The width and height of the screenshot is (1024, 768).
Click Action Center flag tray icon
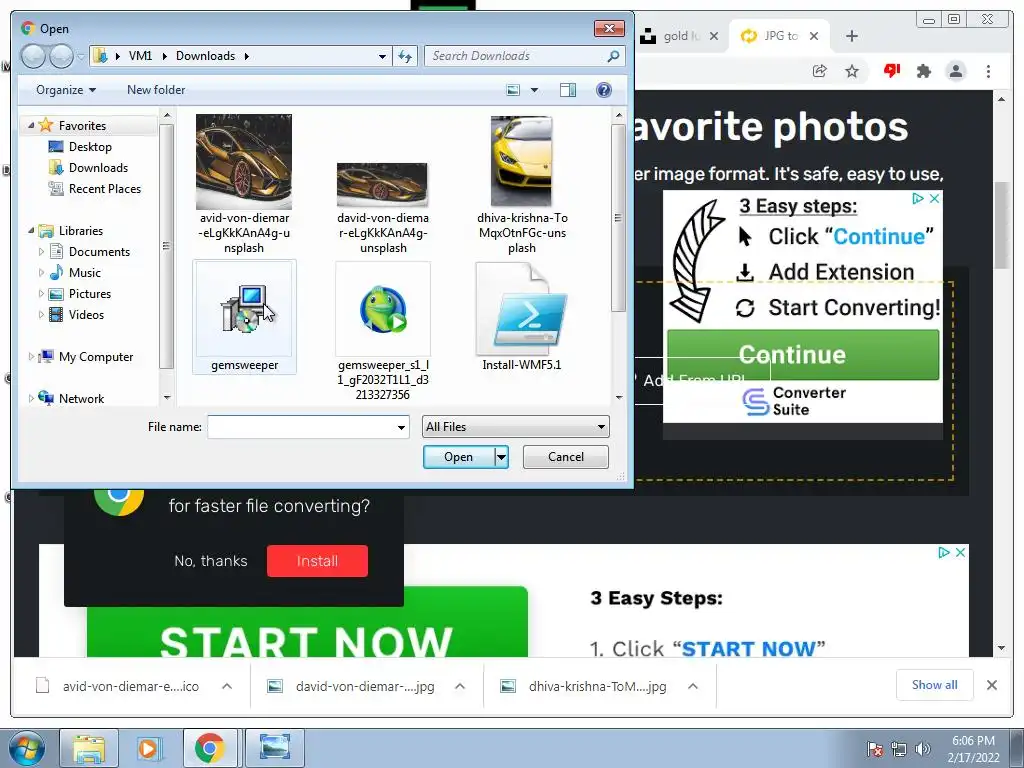click(874, 748)
